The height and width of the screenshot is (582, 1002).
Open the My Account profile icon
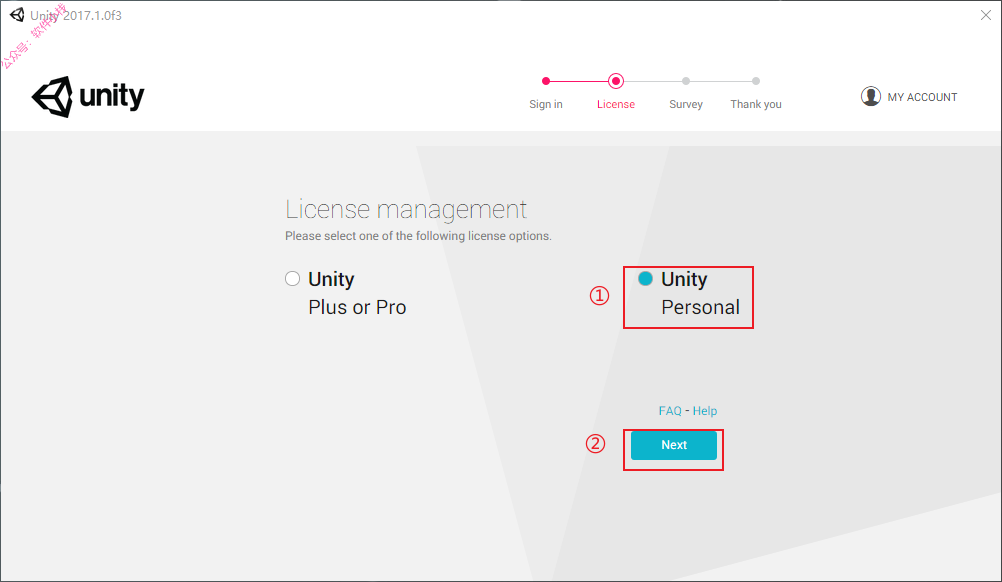tap(870, 96)
